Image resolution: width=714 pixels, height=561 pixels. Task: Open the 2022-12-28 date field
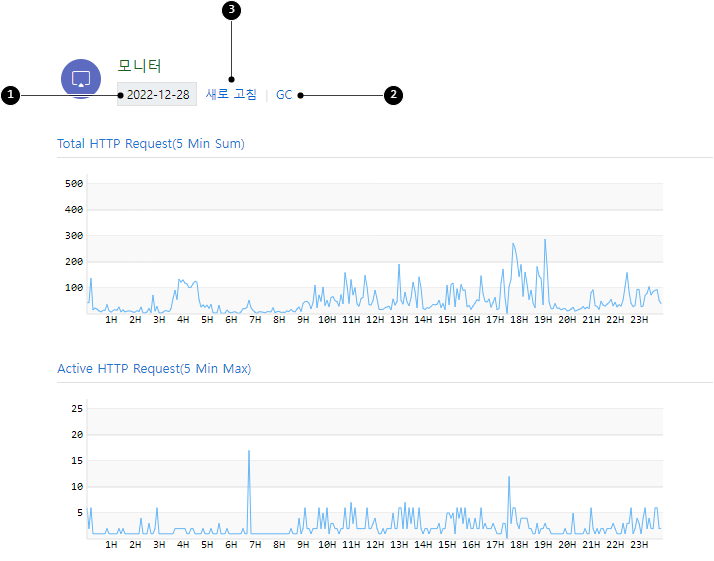157,94
